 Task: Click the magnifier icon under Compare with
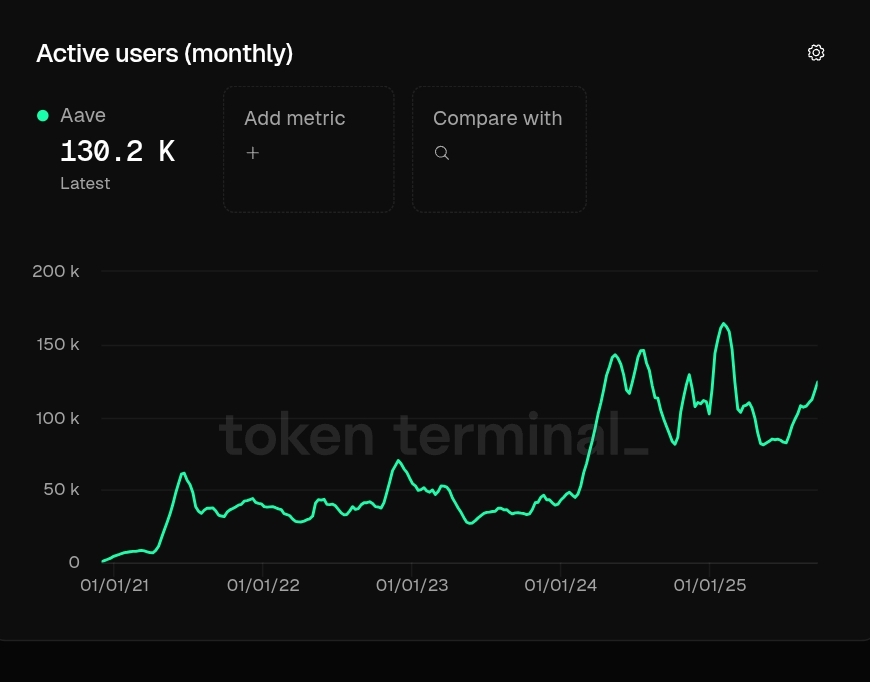pyautogui.click(x=442, y=153)
